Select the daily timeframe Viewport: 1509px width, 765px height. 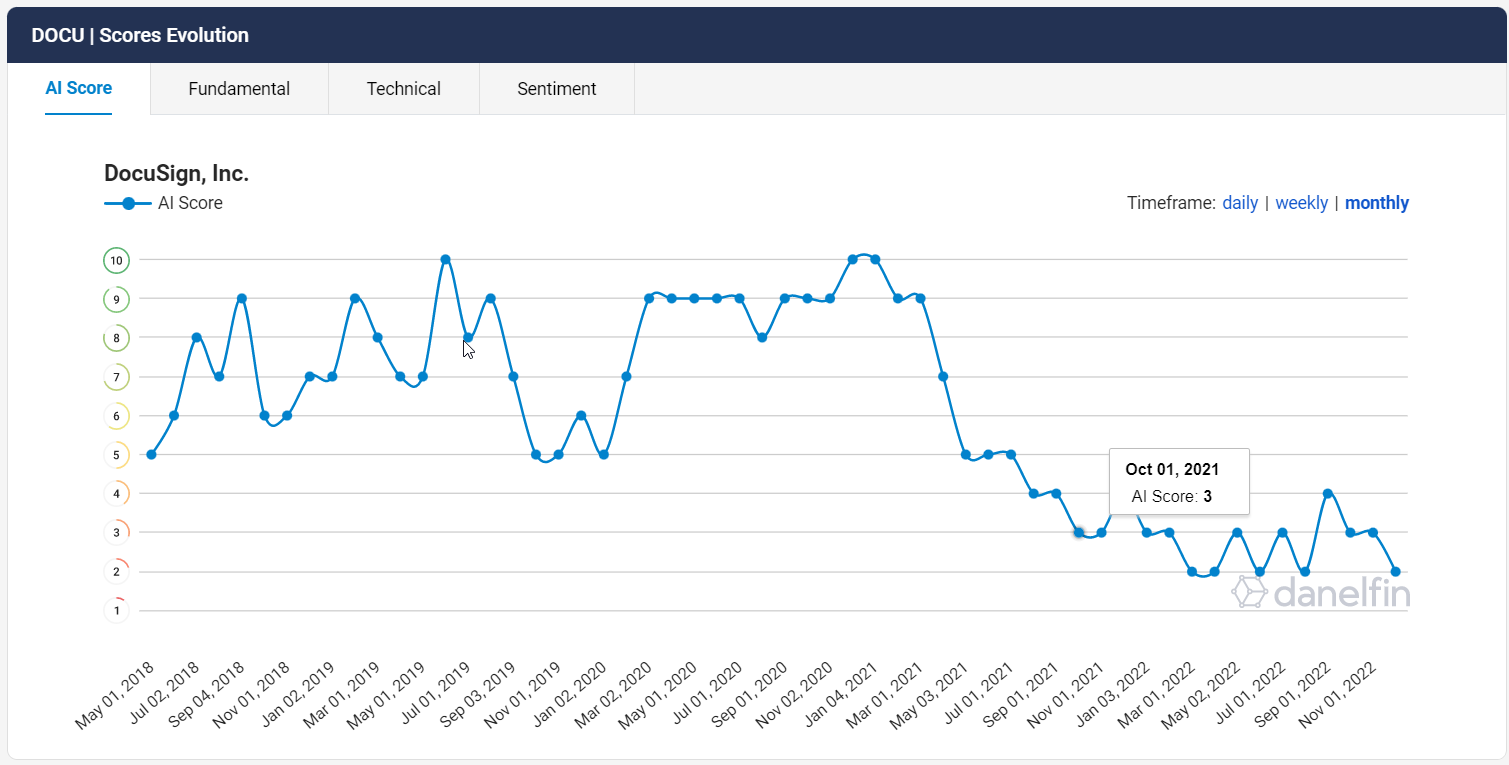1240,203
